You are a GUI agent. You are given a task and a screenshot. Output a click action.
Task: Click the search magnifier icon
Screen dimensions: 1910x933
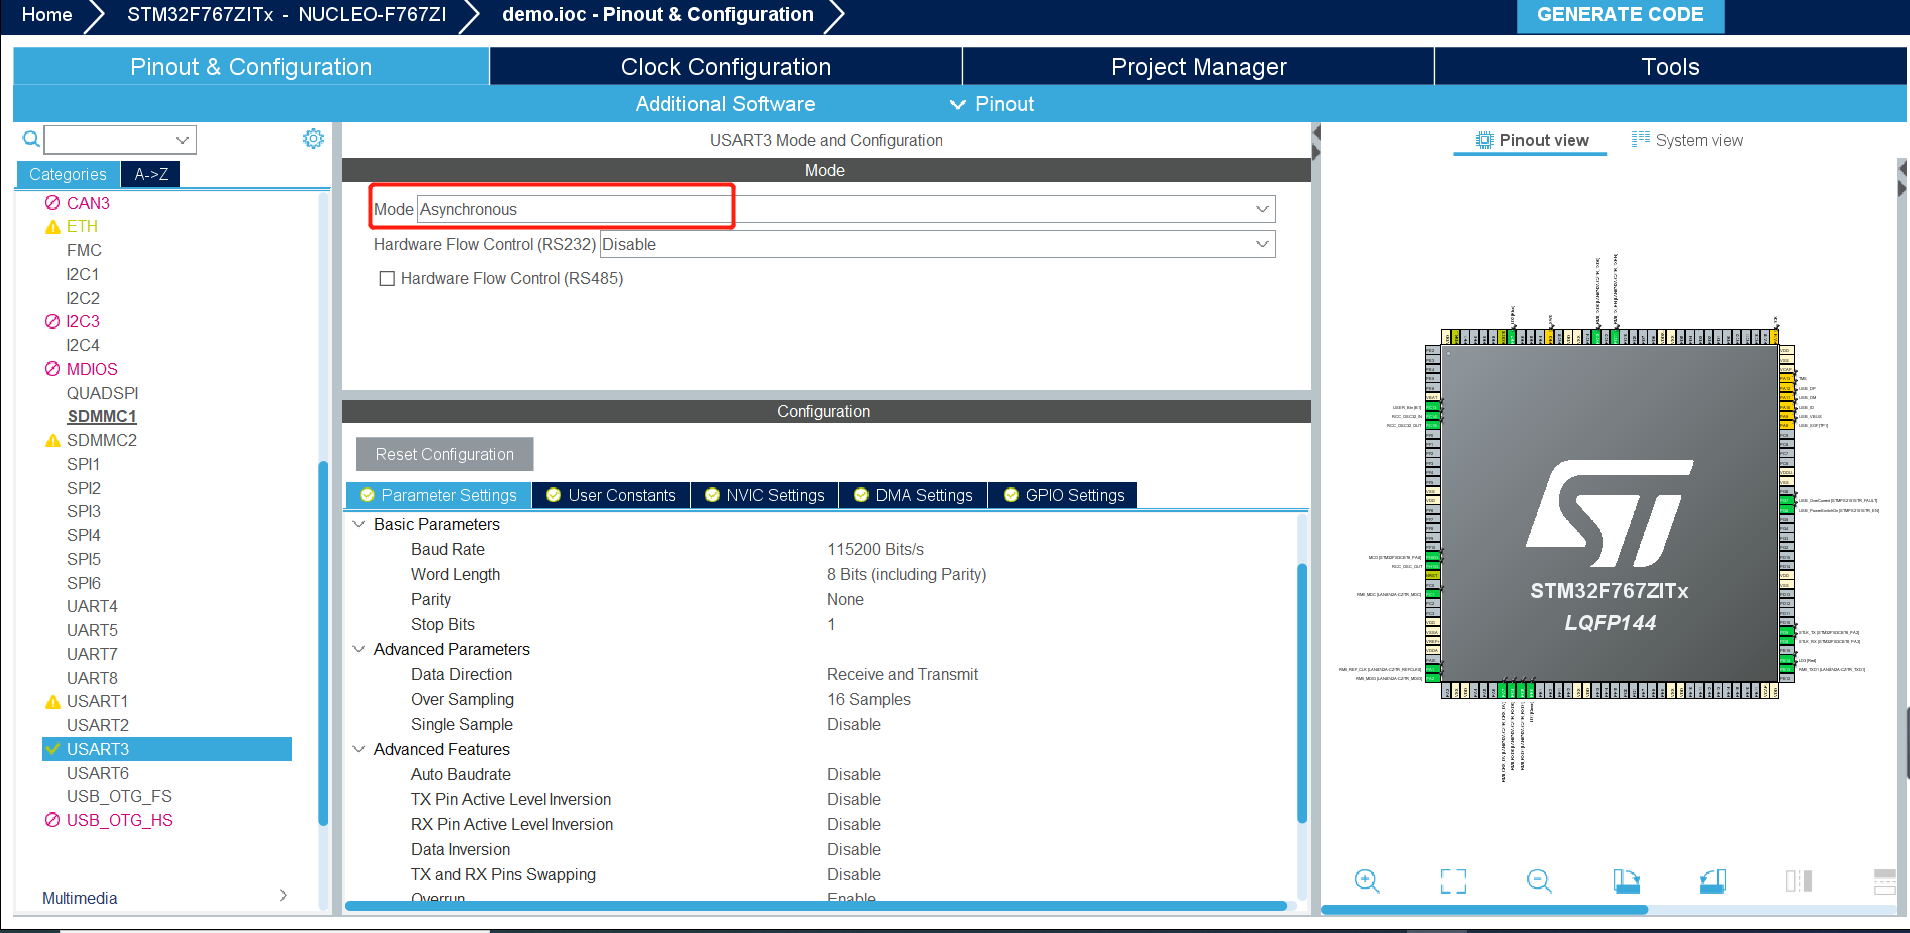click(x=31, y=139)
